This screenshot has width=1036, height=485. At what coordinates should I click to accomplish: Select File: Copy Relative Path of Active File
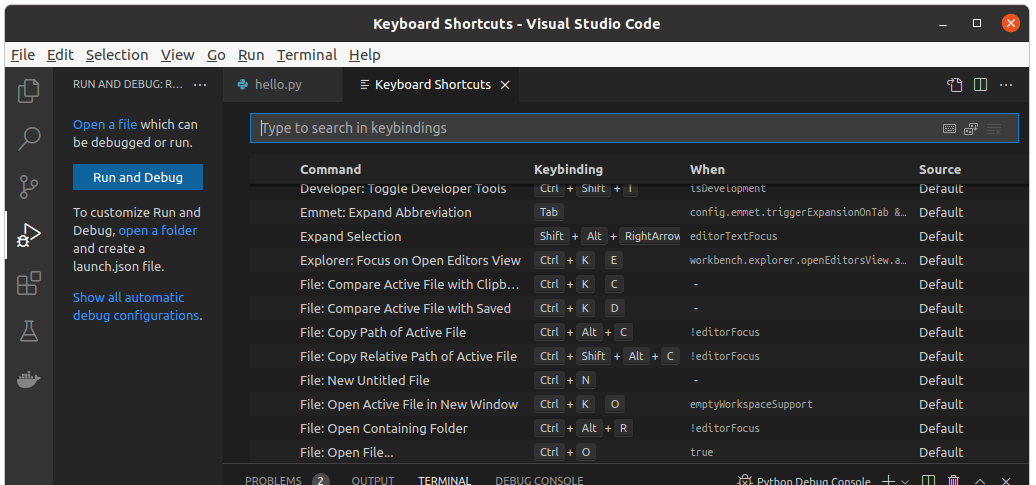634,356
